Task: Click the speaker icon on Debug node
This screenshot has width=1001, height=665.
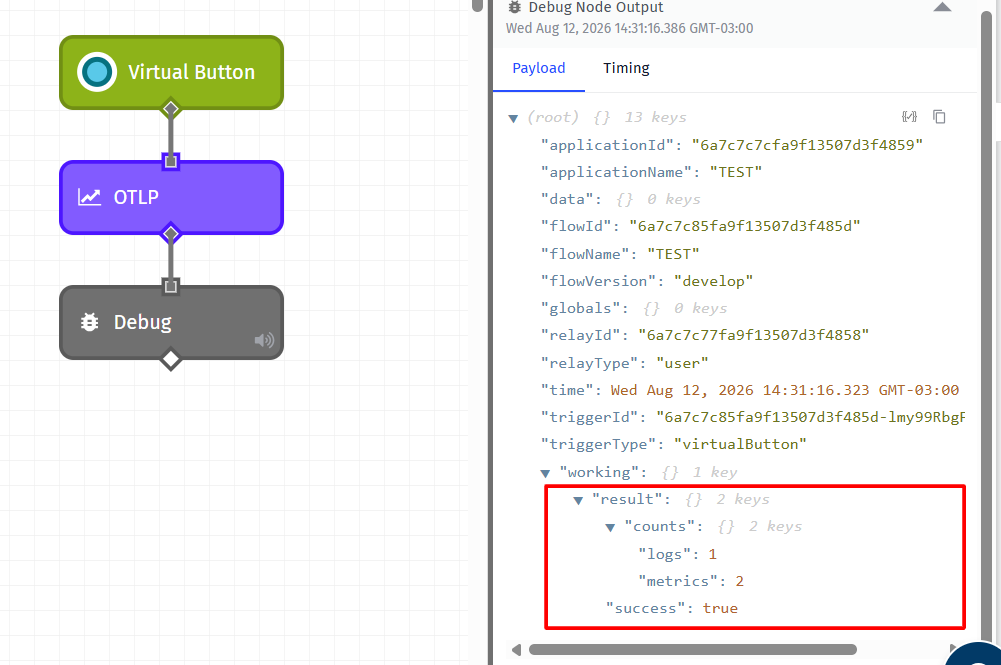Action: pos(264,340)
